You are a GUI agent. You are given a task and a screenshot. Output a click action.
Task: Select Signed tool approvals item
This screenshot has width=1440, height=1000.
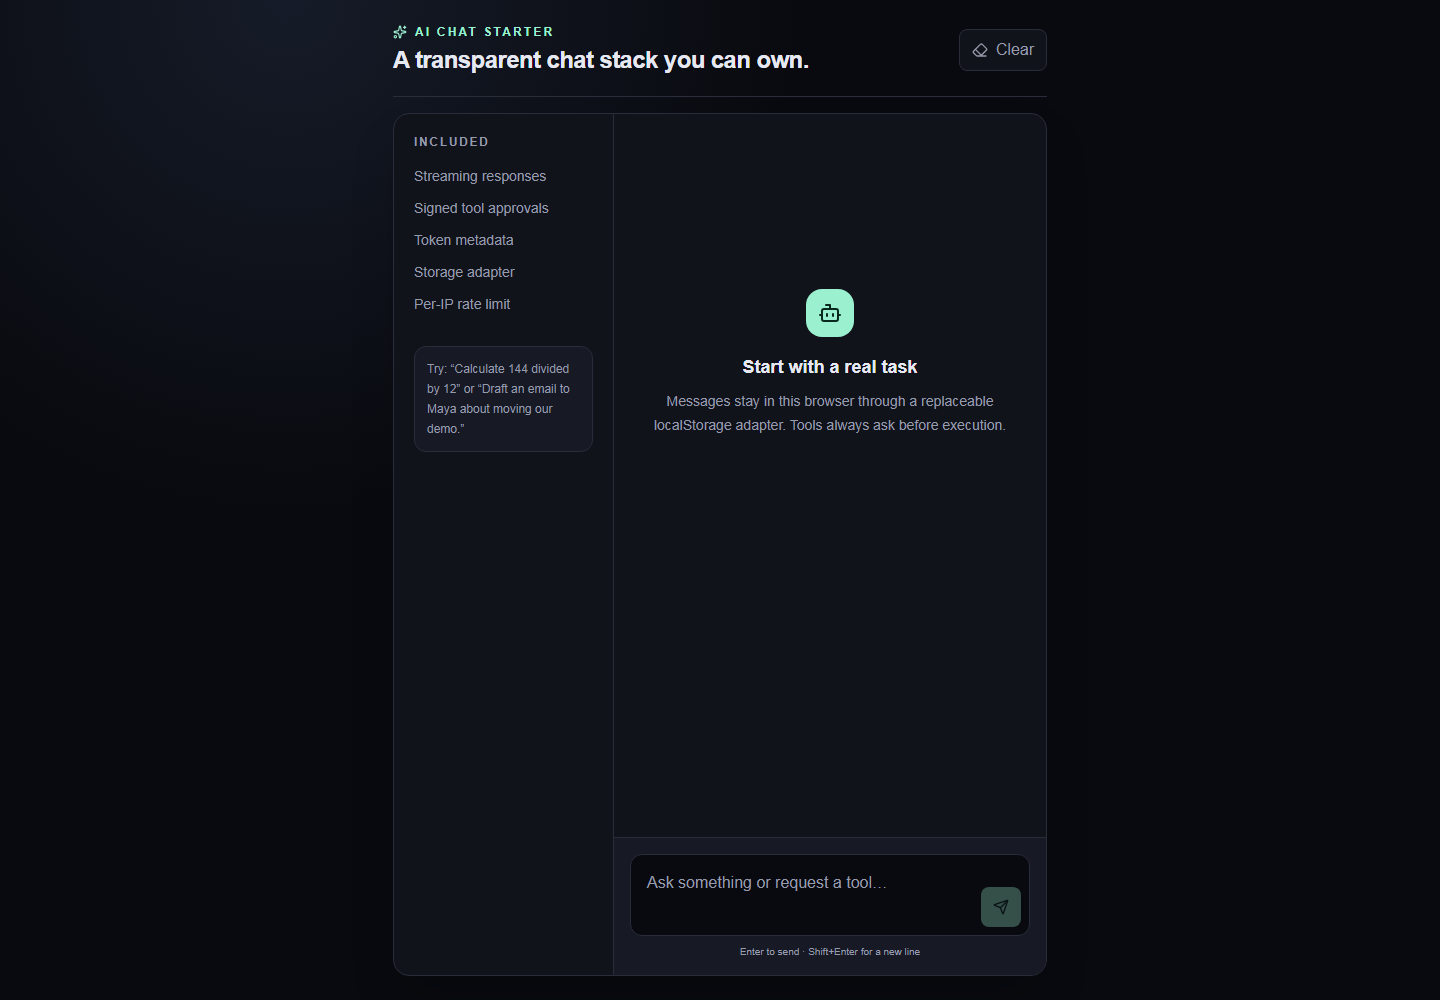pyautogui.click(x=481, y=208)
